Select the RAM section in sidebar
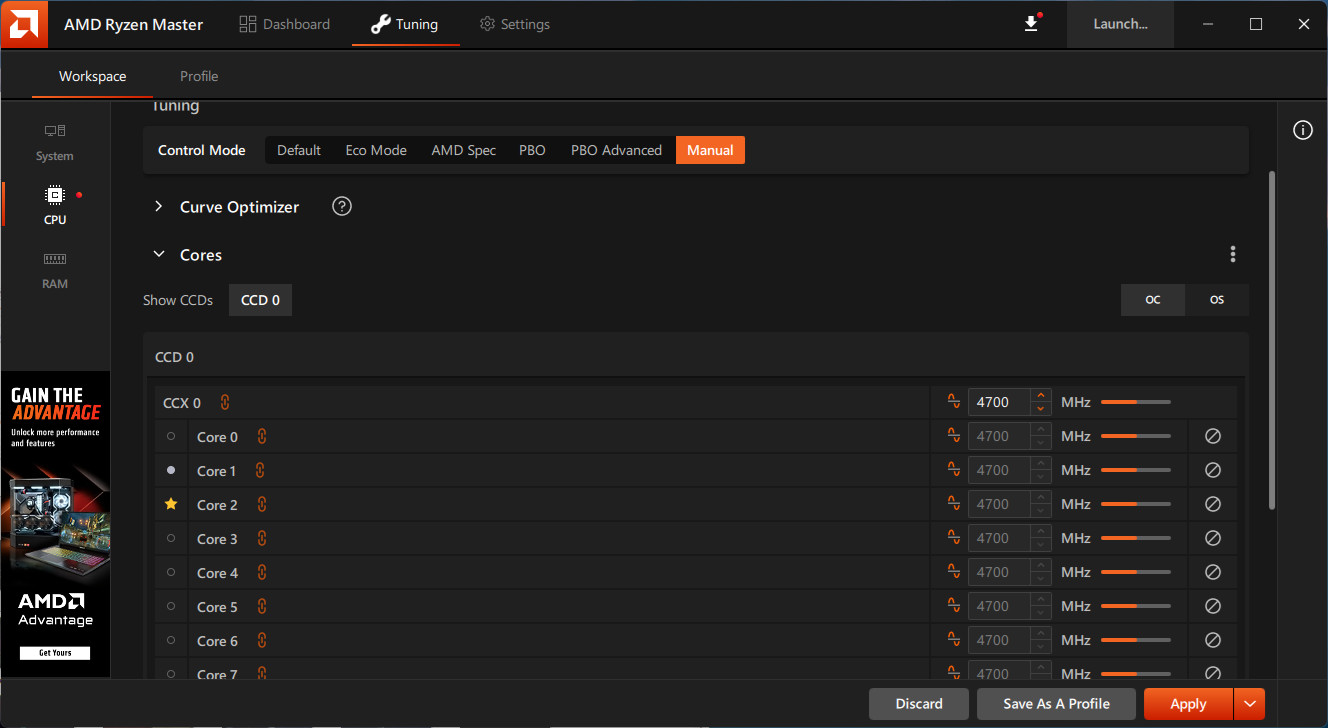This screenshot has width=1328, height=728. pos(55,271)
